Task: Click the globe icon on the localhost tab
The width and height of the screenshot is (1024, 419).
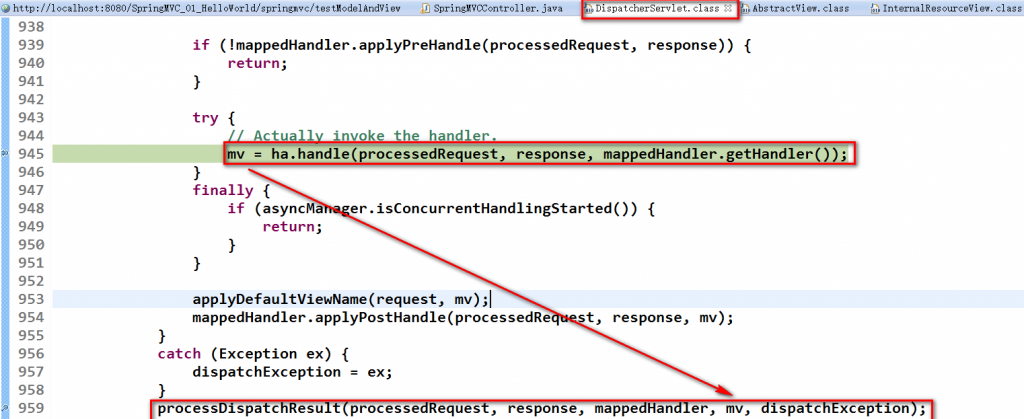Action: pos(7,9)
